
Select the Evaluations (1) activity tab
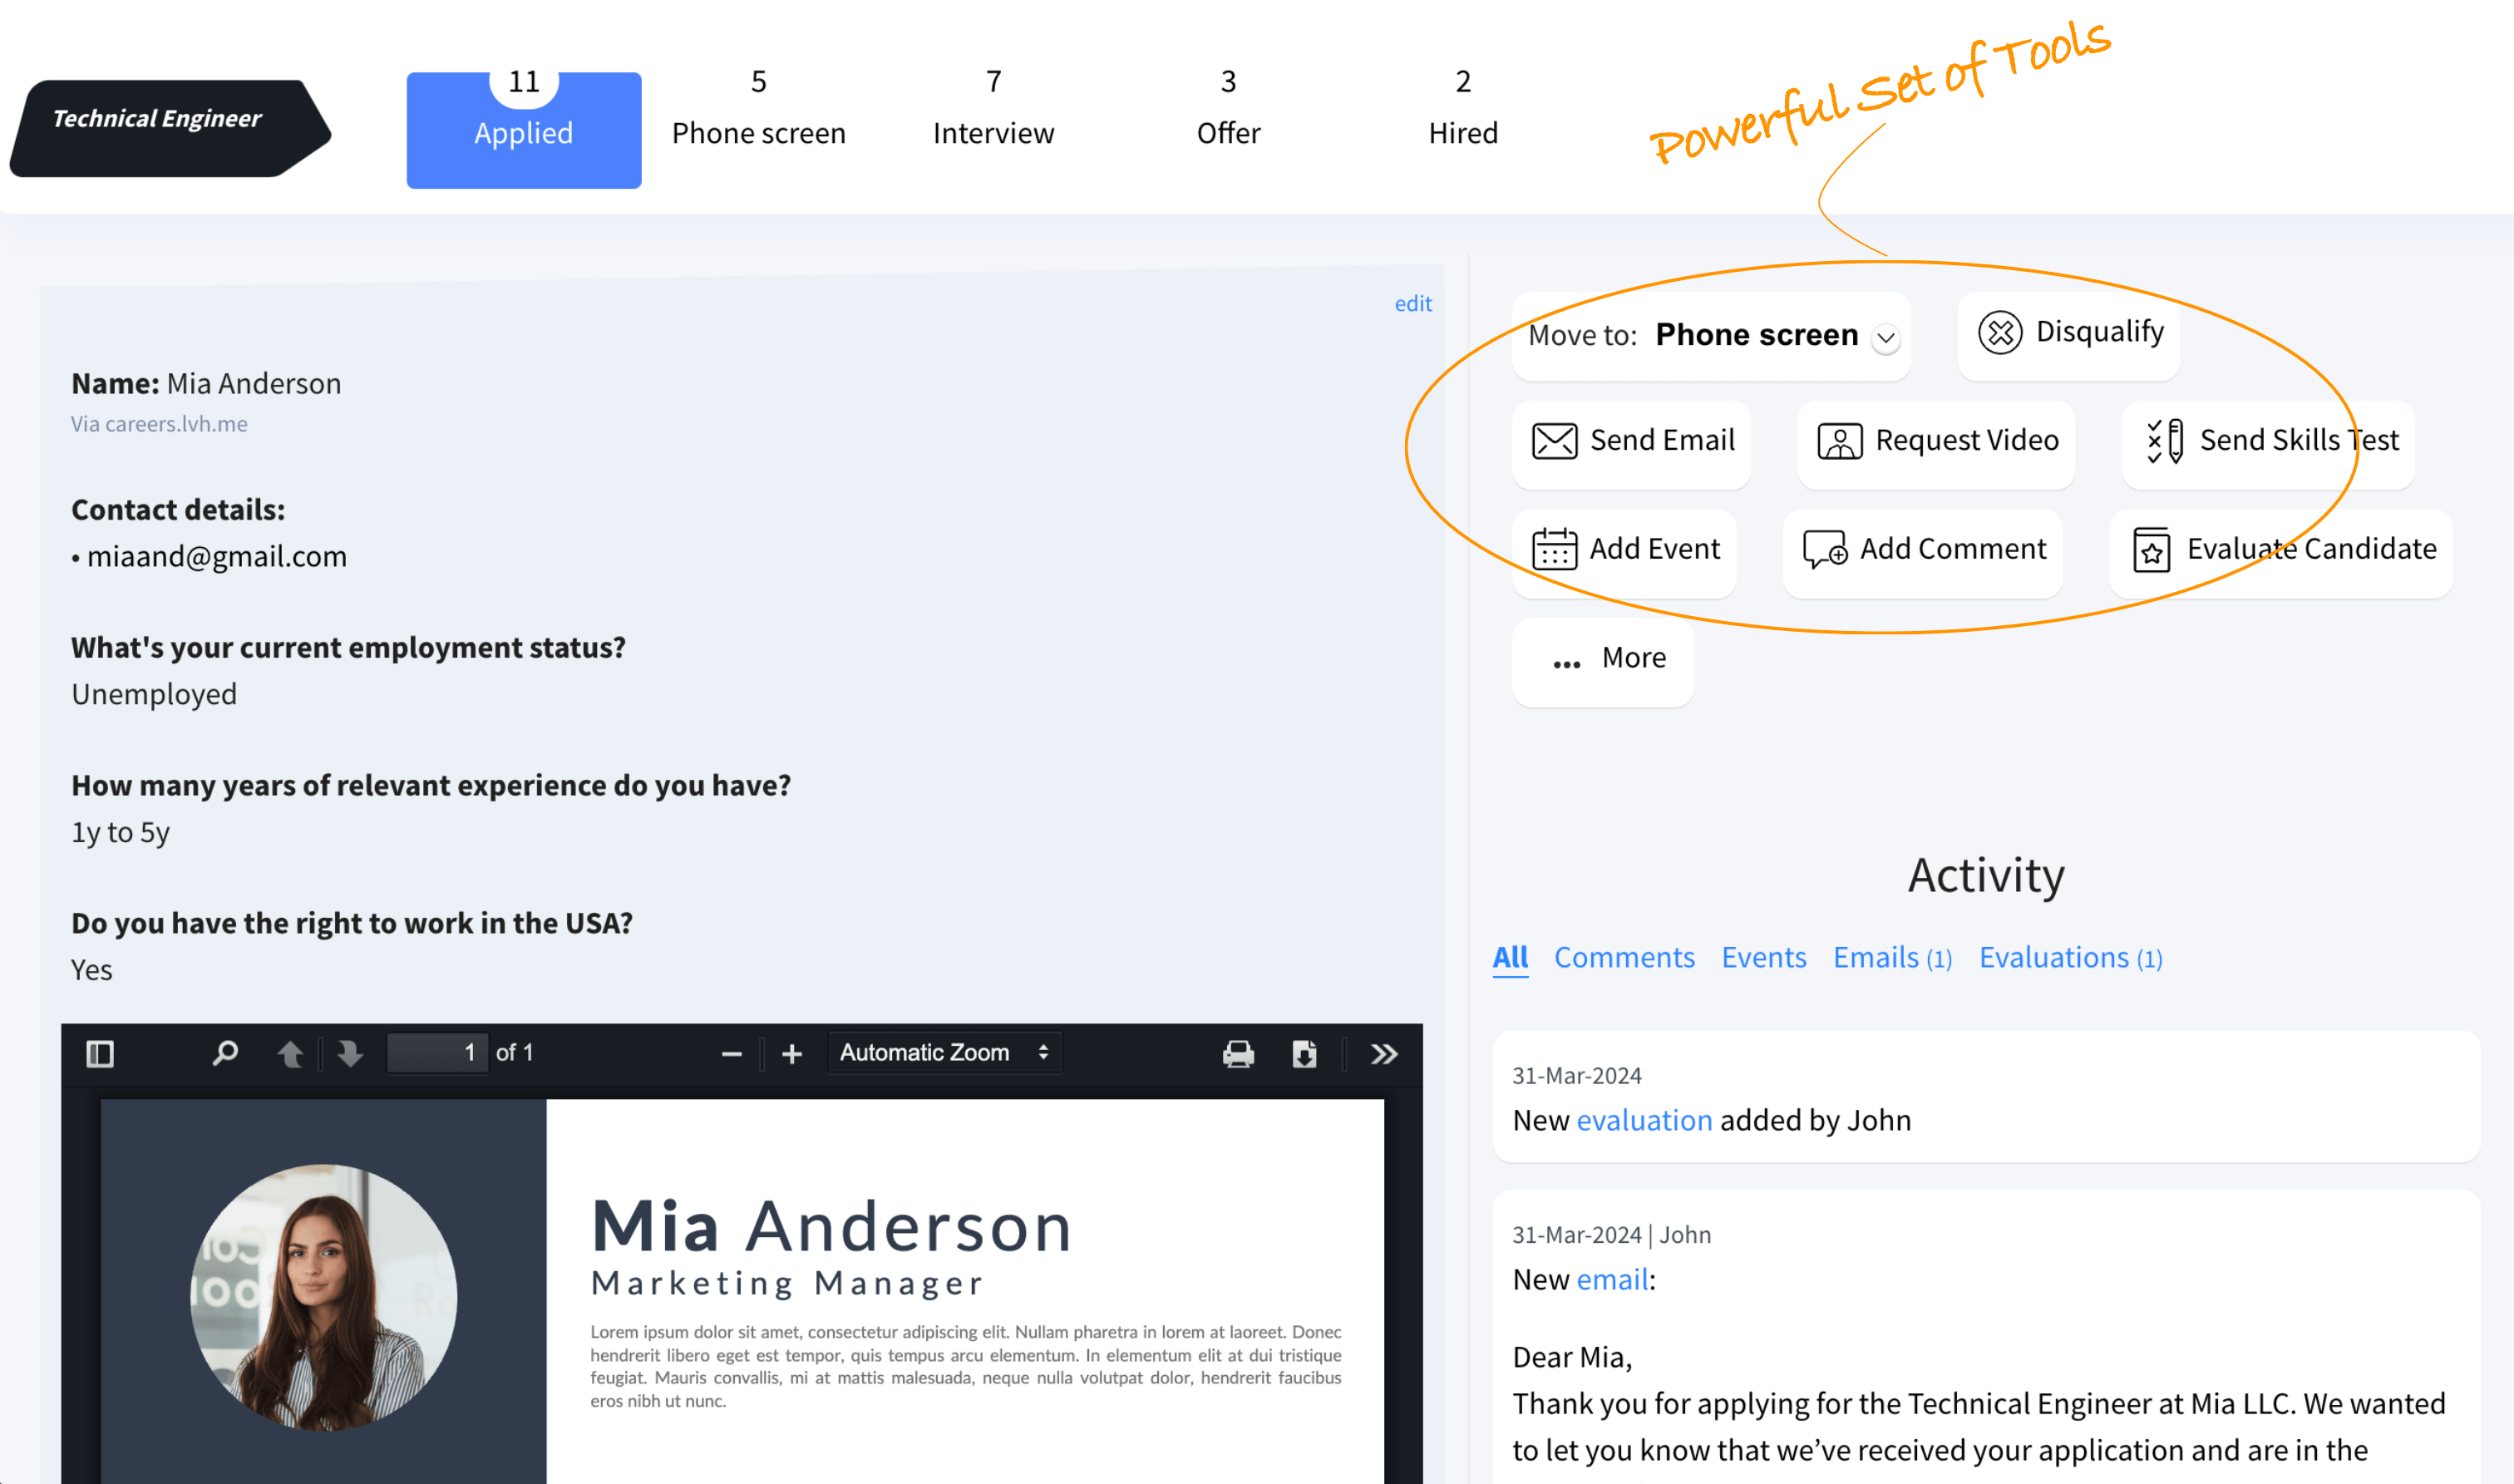point(2070,958)
